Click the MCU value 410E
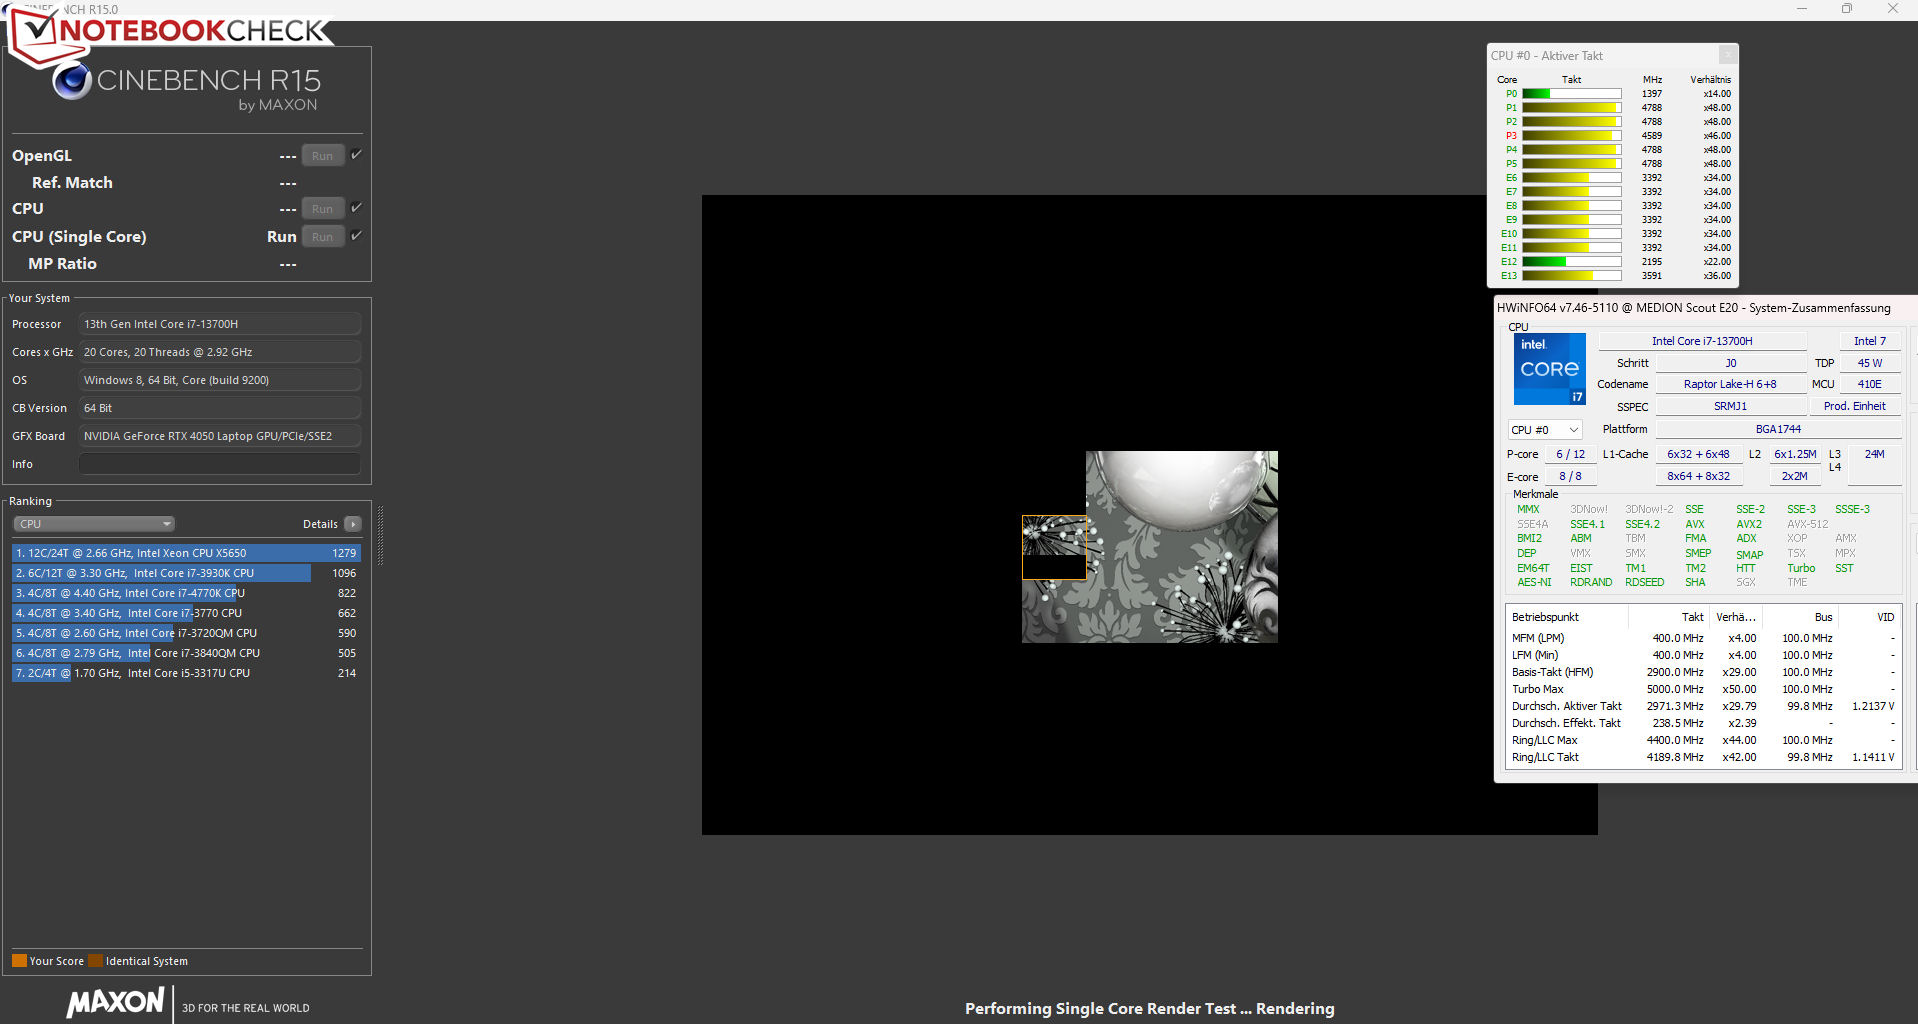Viewport: 1918px width, 1024px height. [x=1869, y=384]
